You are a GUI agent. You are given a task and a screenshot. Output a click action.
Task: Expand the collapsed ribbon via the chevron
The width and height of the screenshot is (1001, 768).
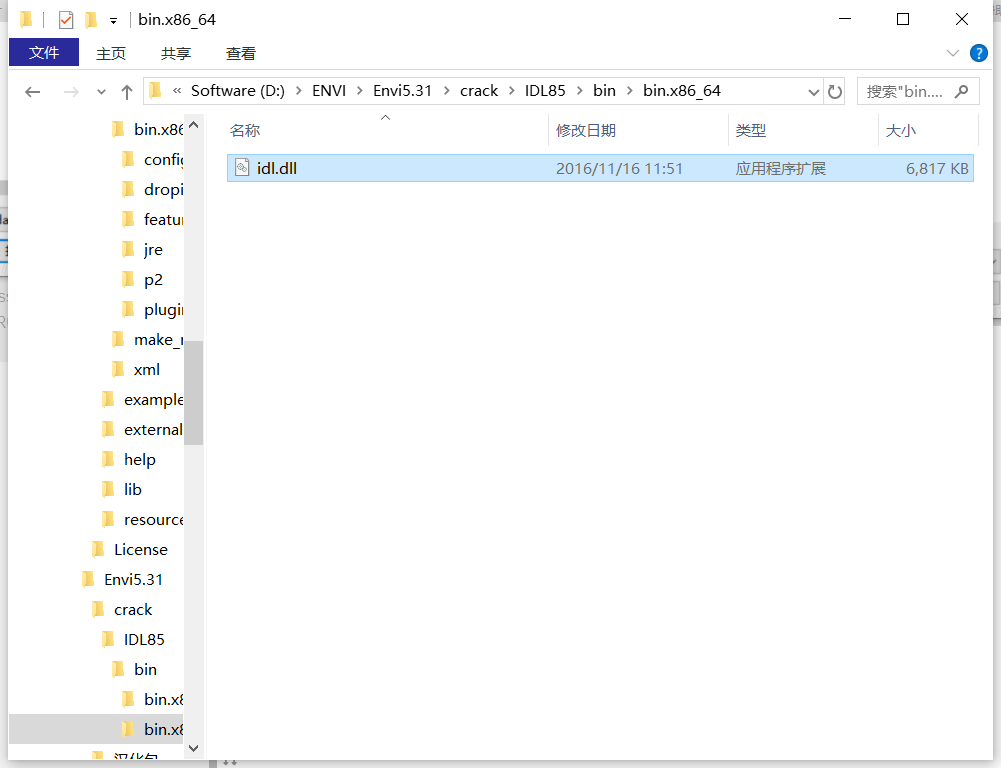click(x=952, y=53)
